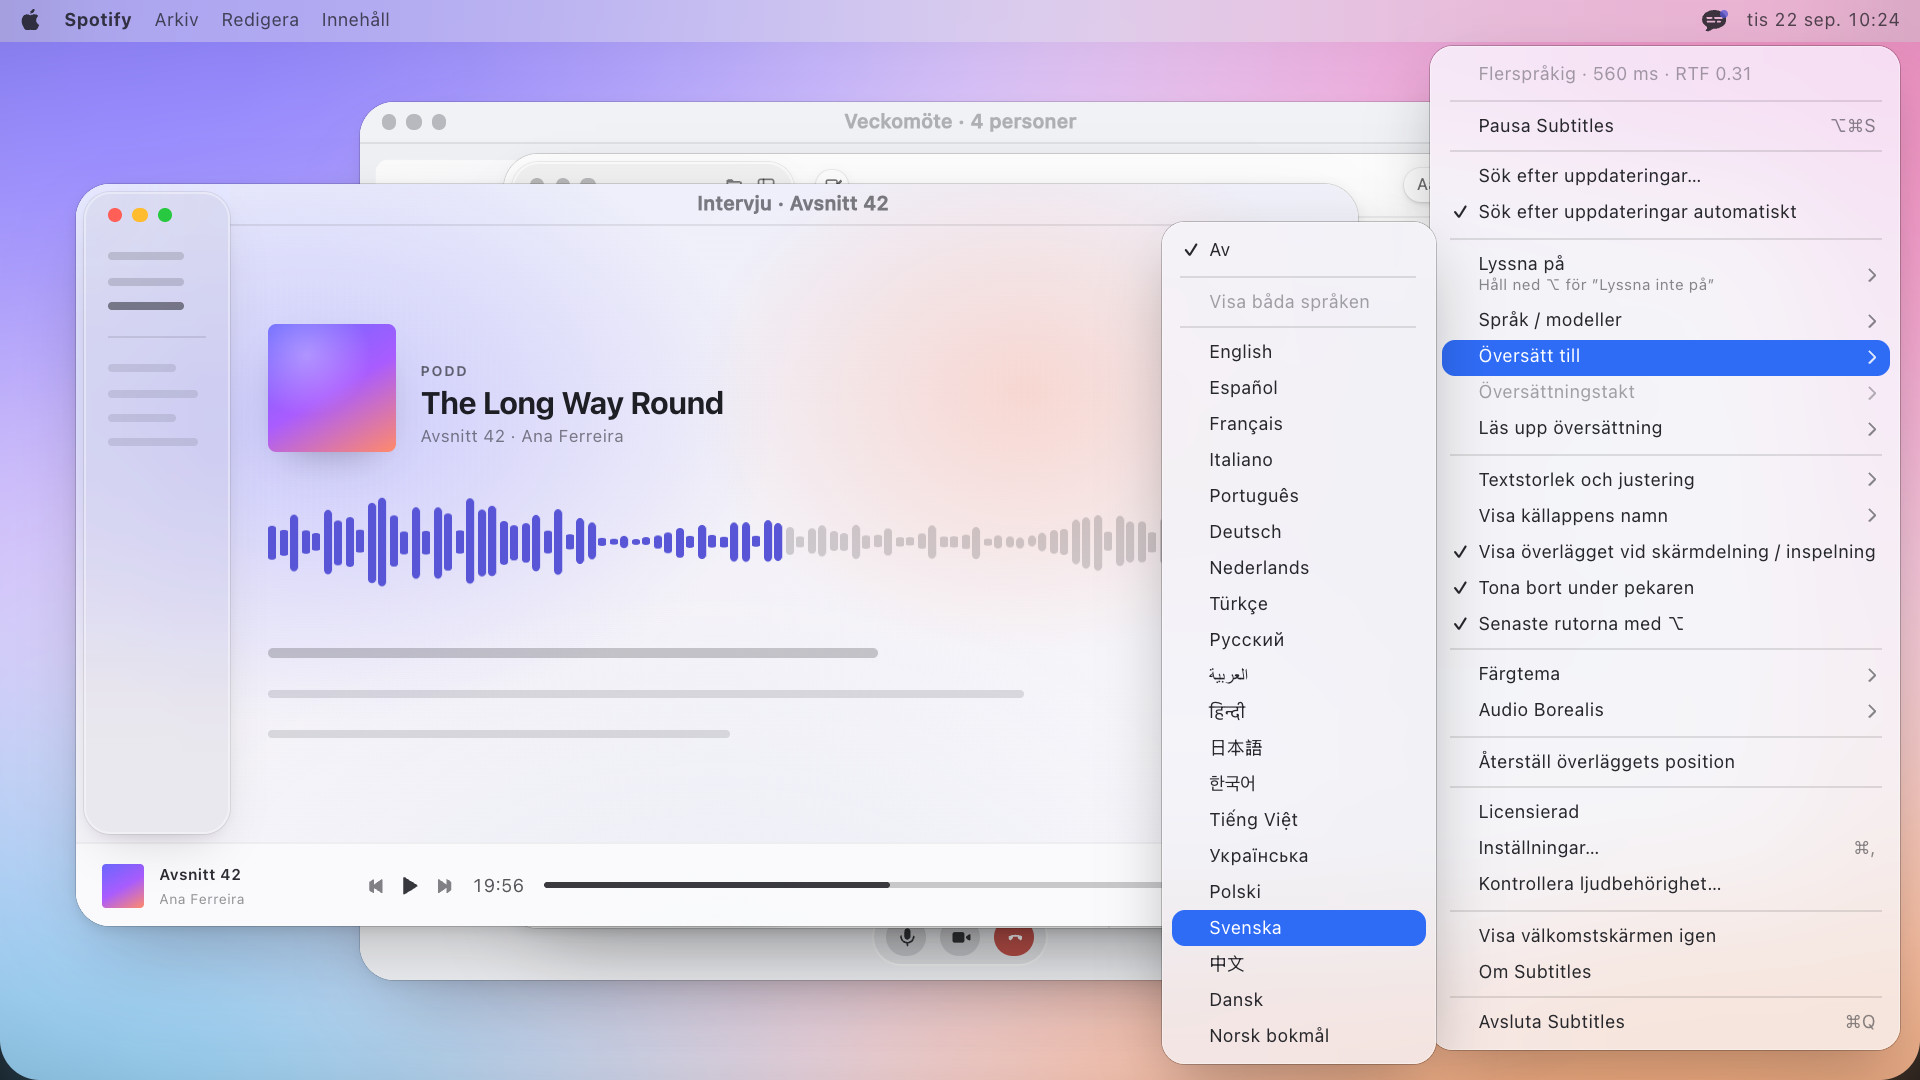
Task: Skip to next track in player
Action: tap(445, 886)
